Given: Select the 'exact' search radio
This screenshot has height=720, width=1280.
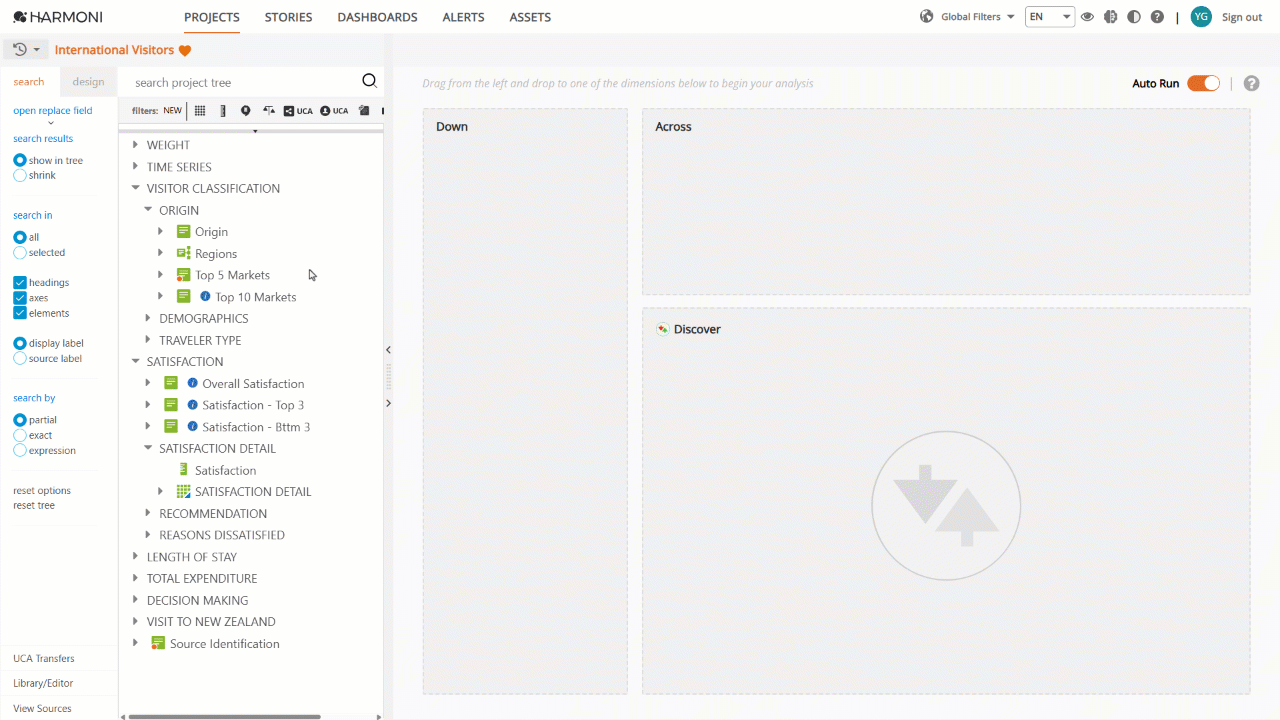Looking at the screenshot, I should (x=20, y=435).
